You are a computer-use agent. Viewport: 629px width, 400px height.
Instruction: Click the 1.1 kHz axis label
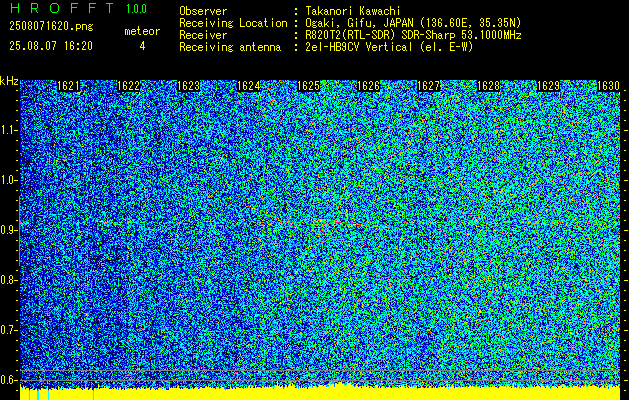pos(8,130)
